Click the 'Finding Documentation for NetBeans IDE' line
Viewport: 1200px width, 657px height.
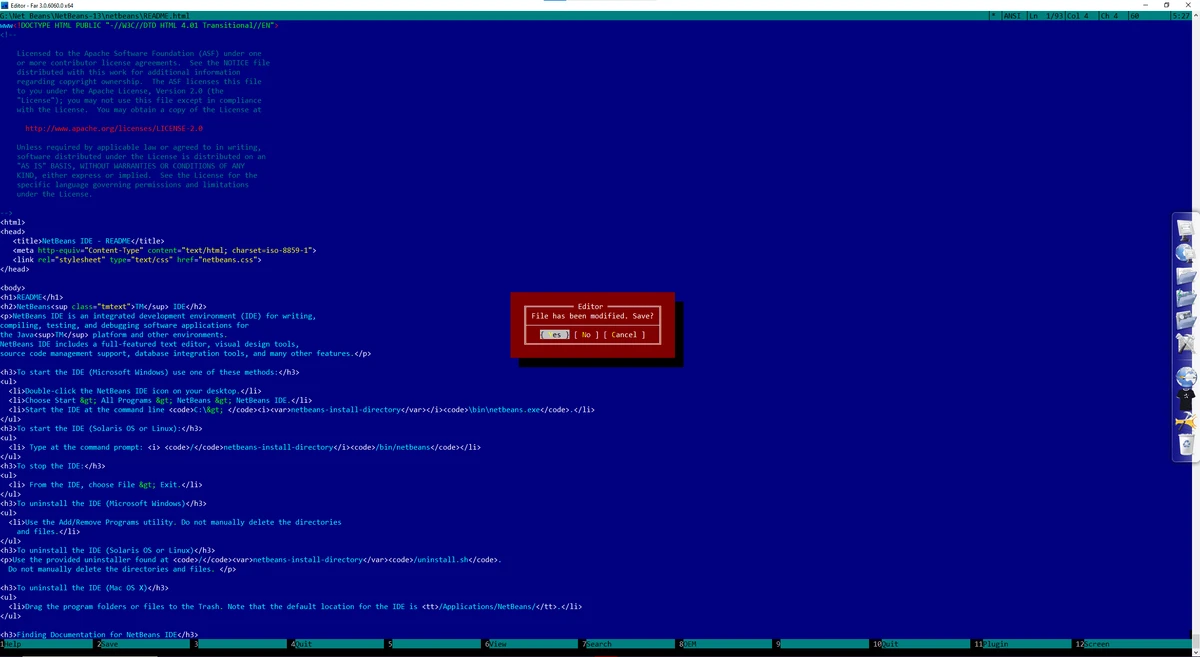point(99,634)
